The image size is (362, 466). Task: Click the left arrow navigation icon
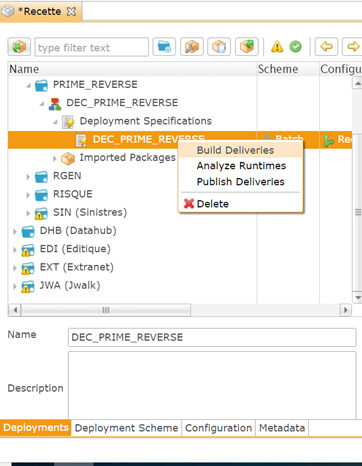pos(326,47)
